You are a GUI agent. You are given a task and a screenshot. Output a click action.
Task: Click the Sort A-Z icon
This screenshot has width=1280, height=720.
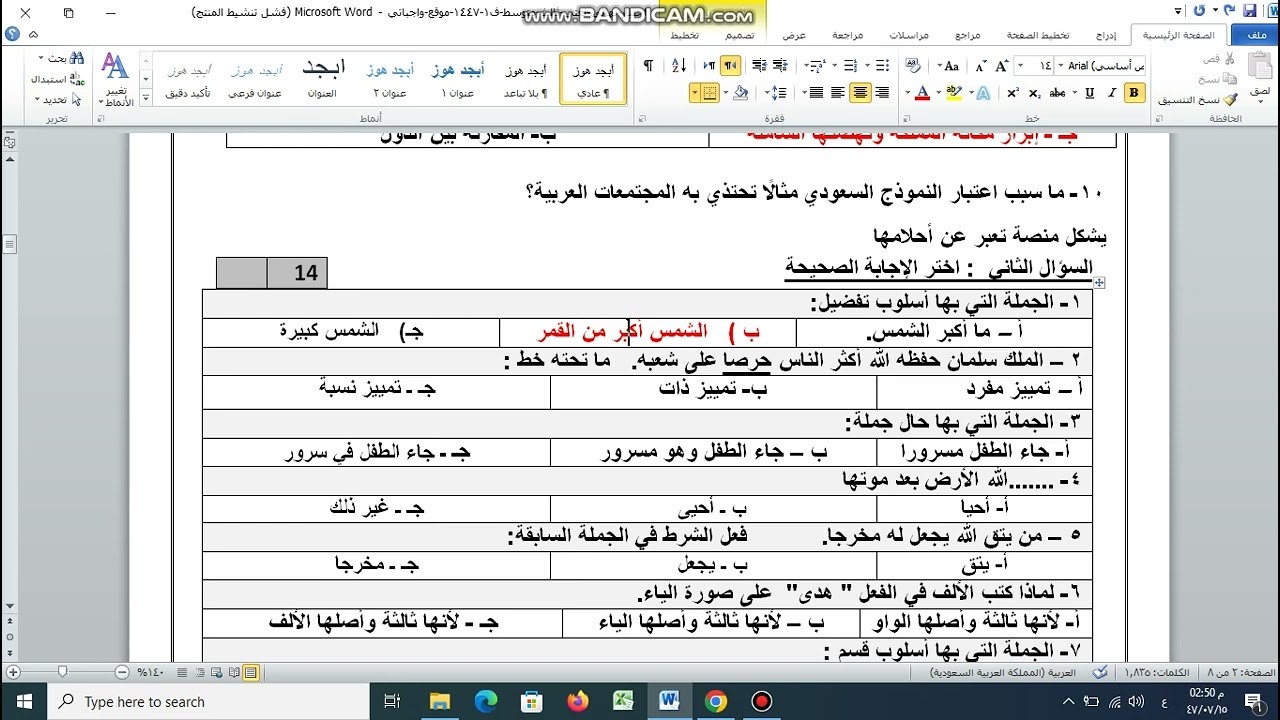point(678,66)
